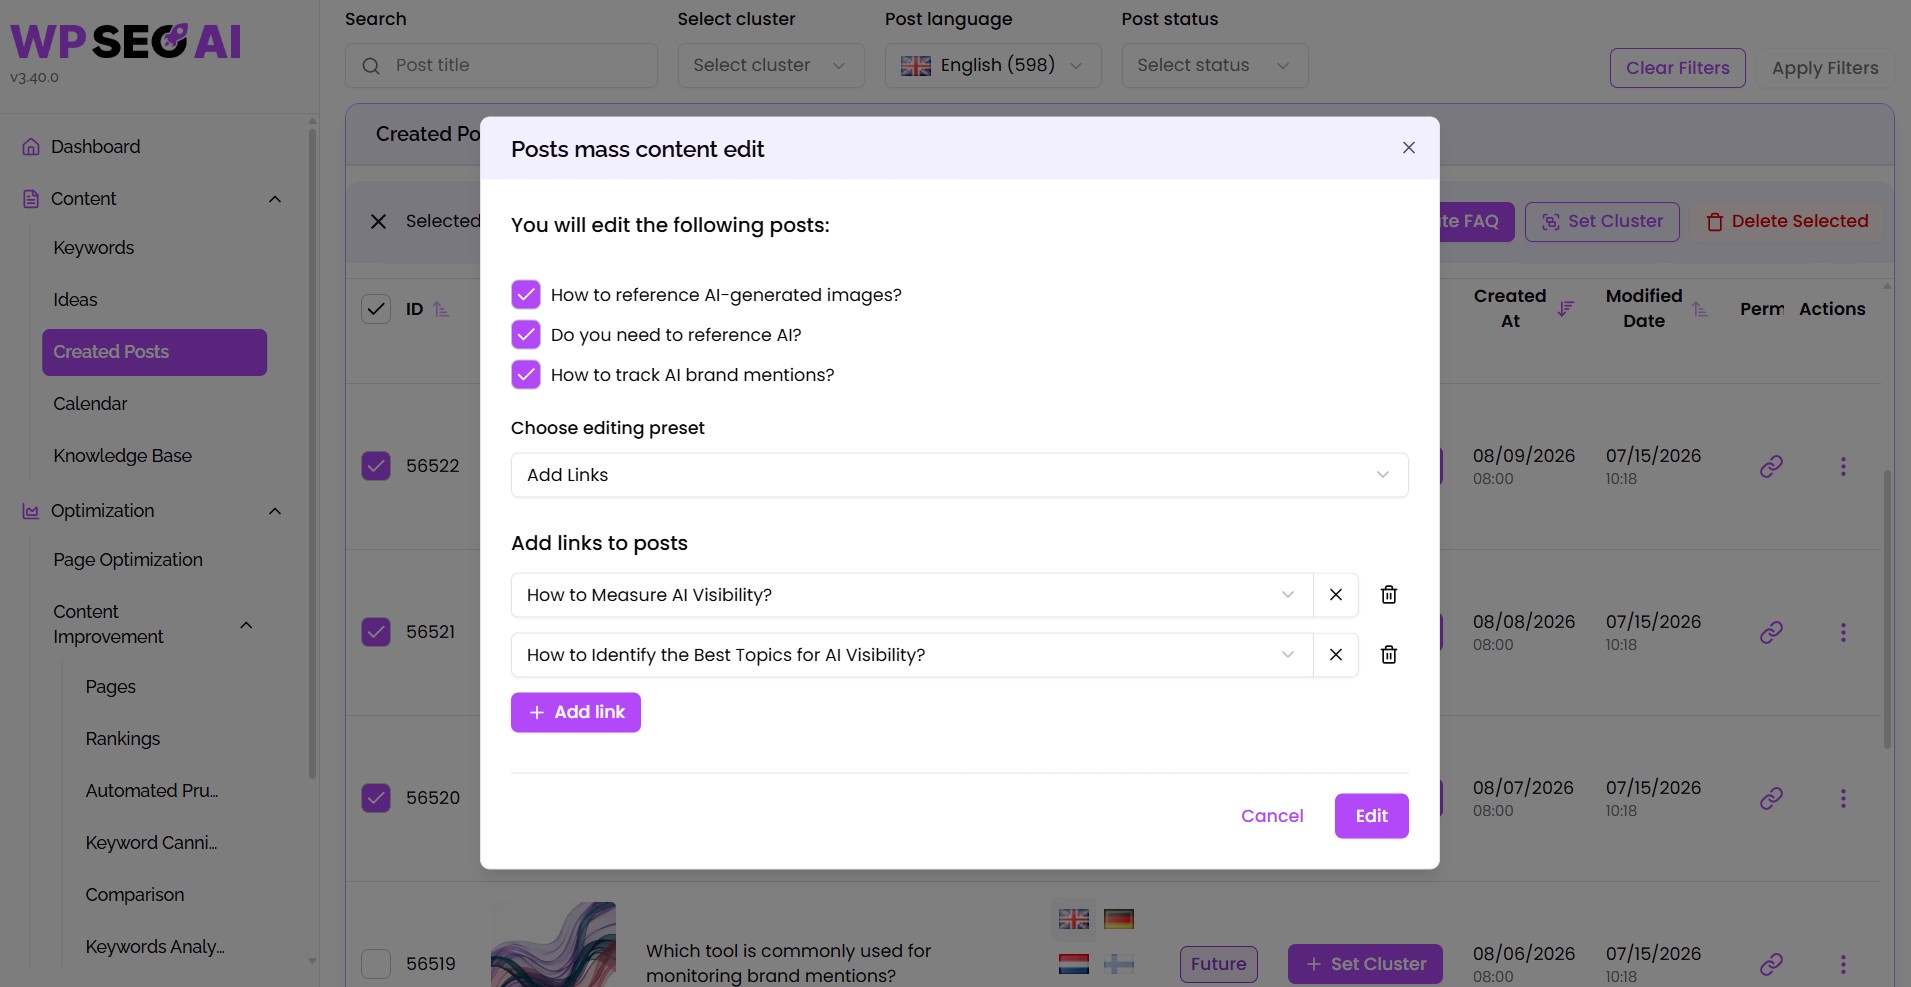Image resolution: width=1911 pixels, height=987 pixels.
Task: Open permalink icon for post 56522
Action: (x=1771, y=467)
